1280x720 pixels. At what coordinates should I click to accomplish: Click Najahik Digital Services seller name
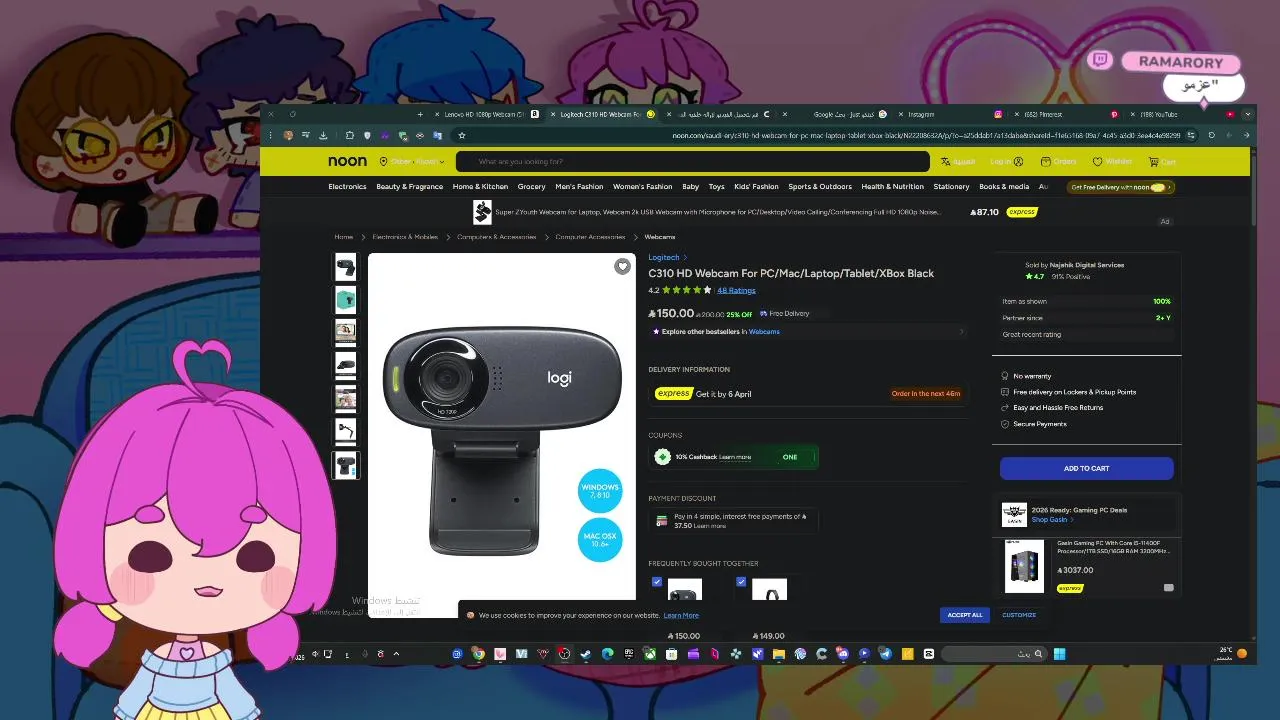(x=1086, y=265)
